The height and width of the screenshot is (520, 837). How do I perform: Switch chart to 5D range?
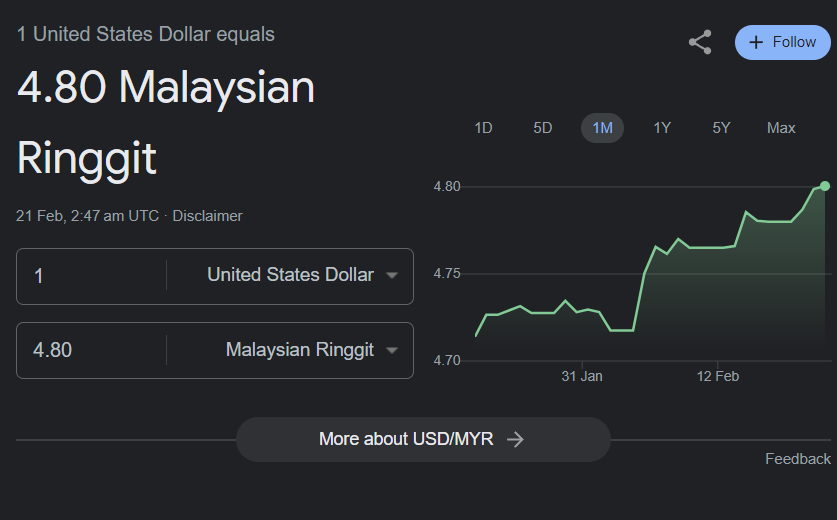(x=542, y=128)
